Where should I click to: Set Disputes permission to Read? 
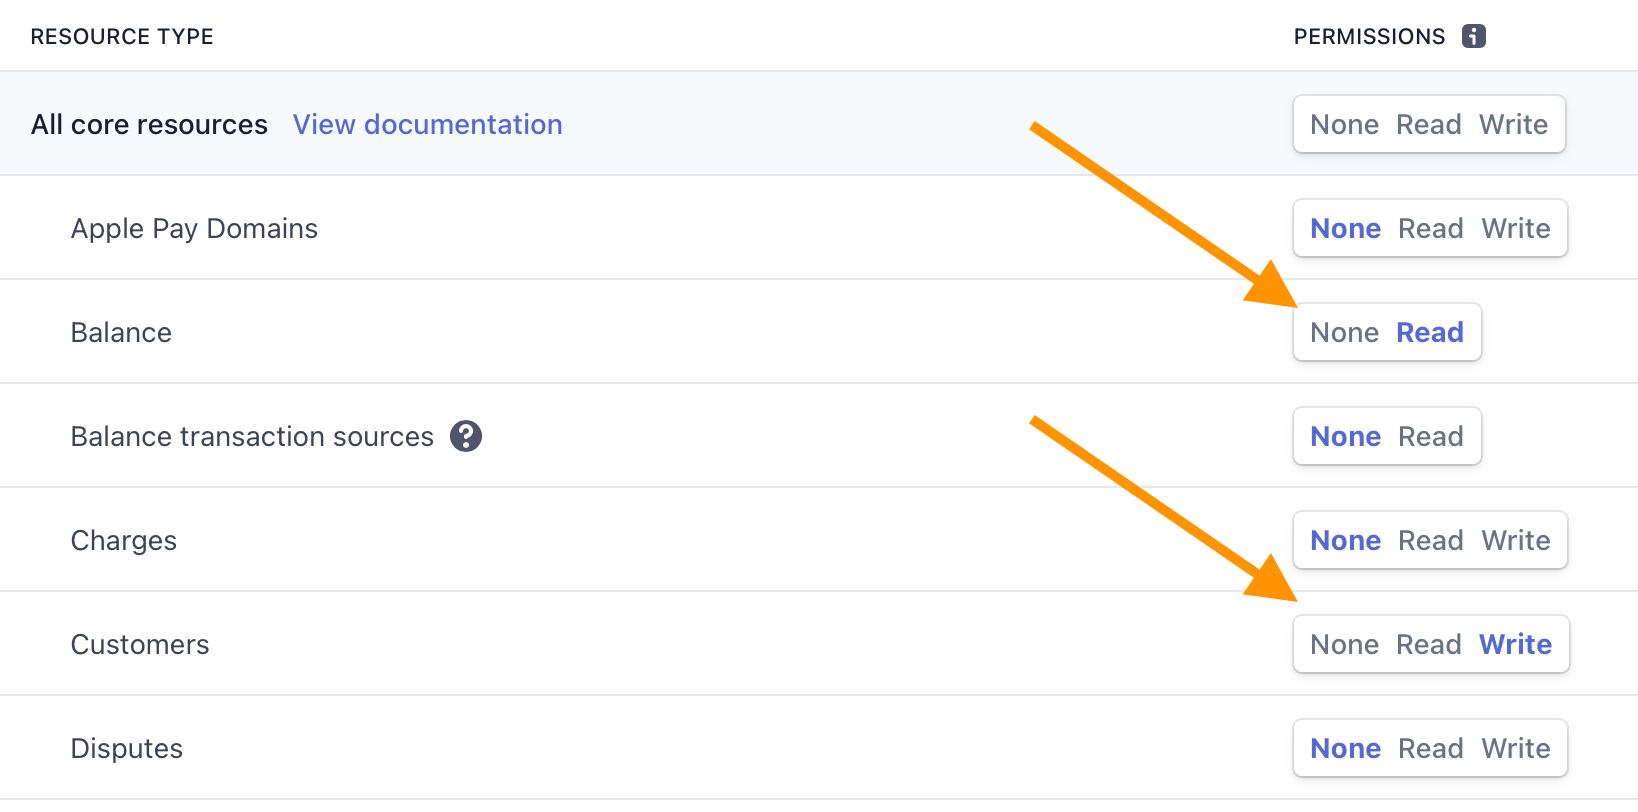1430,749
